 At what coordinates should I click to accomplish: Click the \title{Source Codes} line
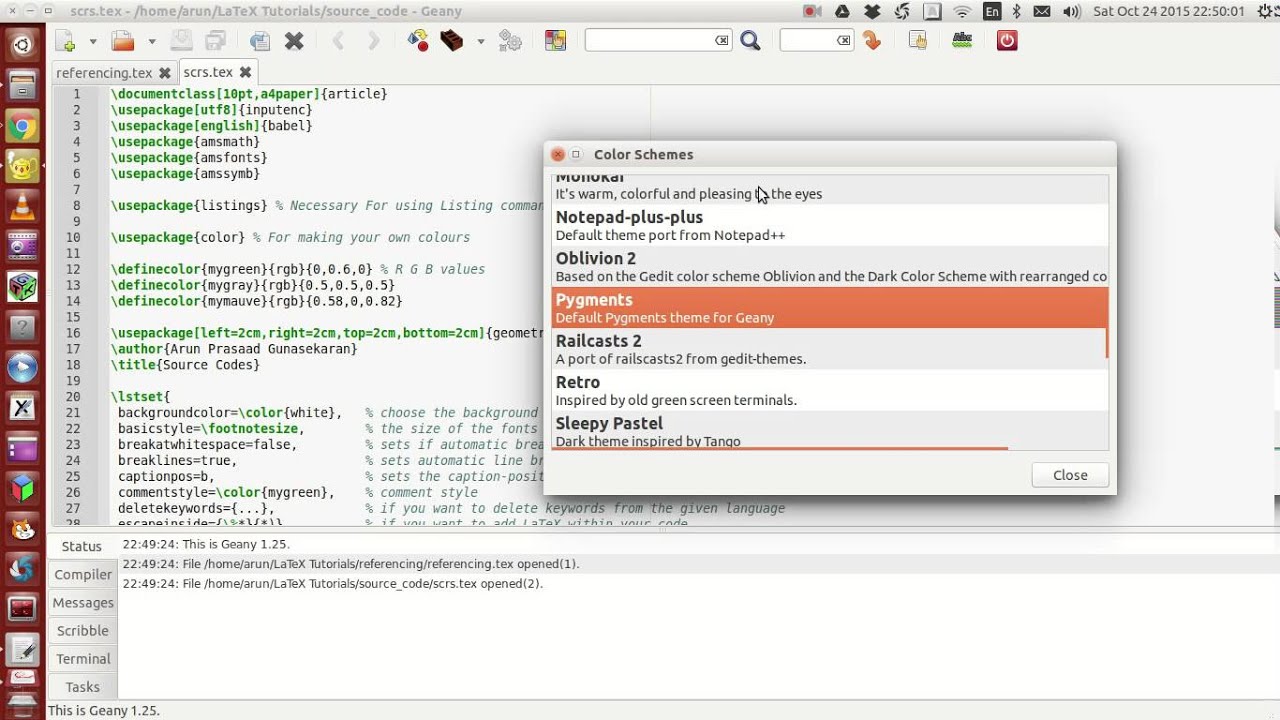(x=185, y=365)
